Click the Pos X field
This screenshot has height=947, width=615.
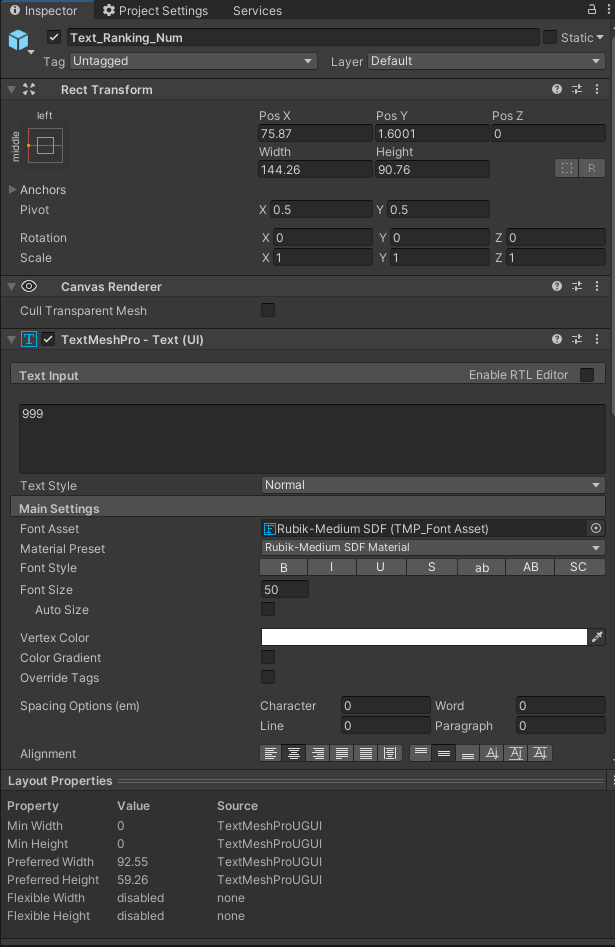tap(315, 133)
